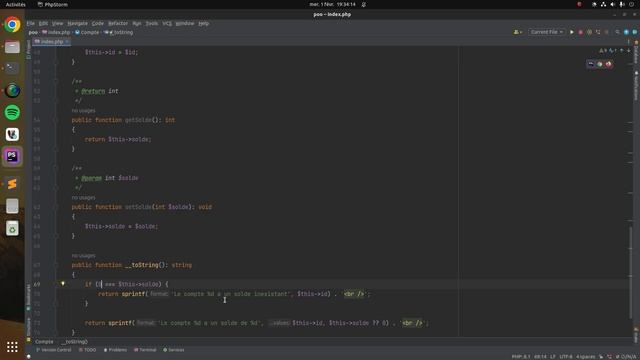Open the Terminal tool window
Image resolution: width=640 pixels, height=360 pixels.
tap(145, 350)
